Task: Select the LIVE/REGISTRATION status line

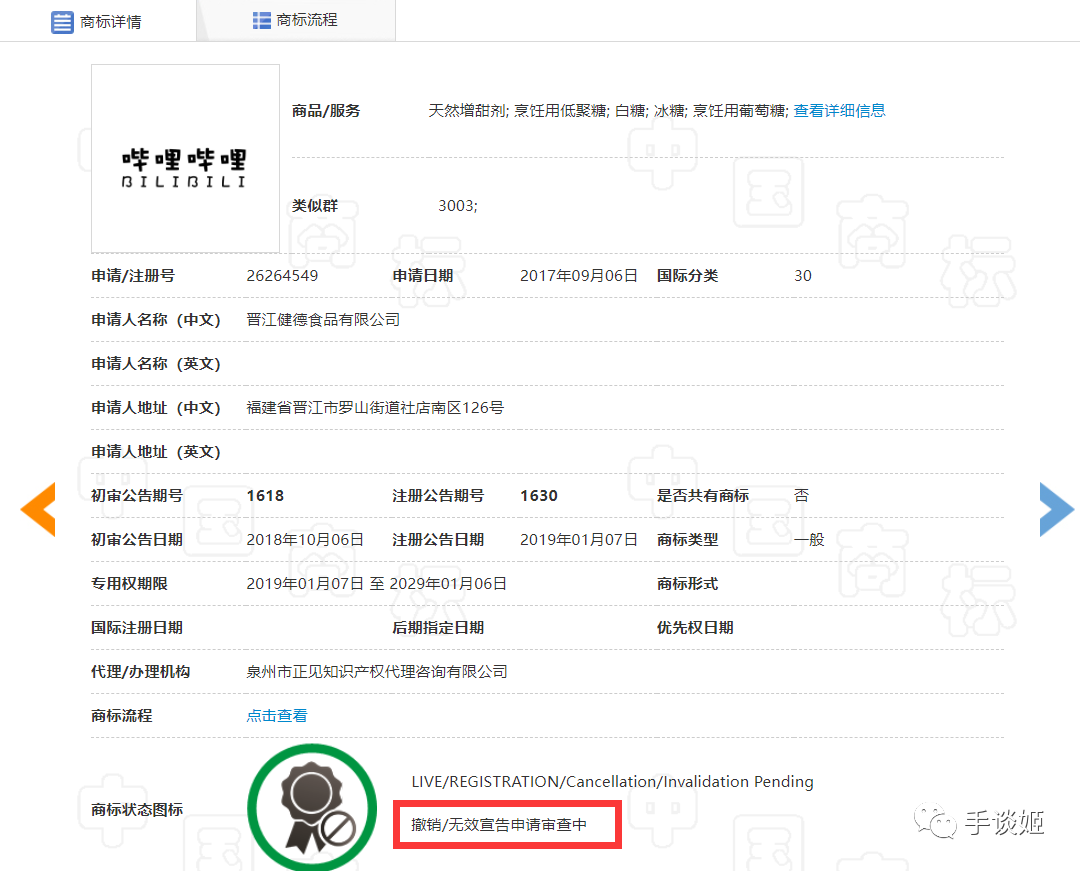Action: [x=612, y=782]
